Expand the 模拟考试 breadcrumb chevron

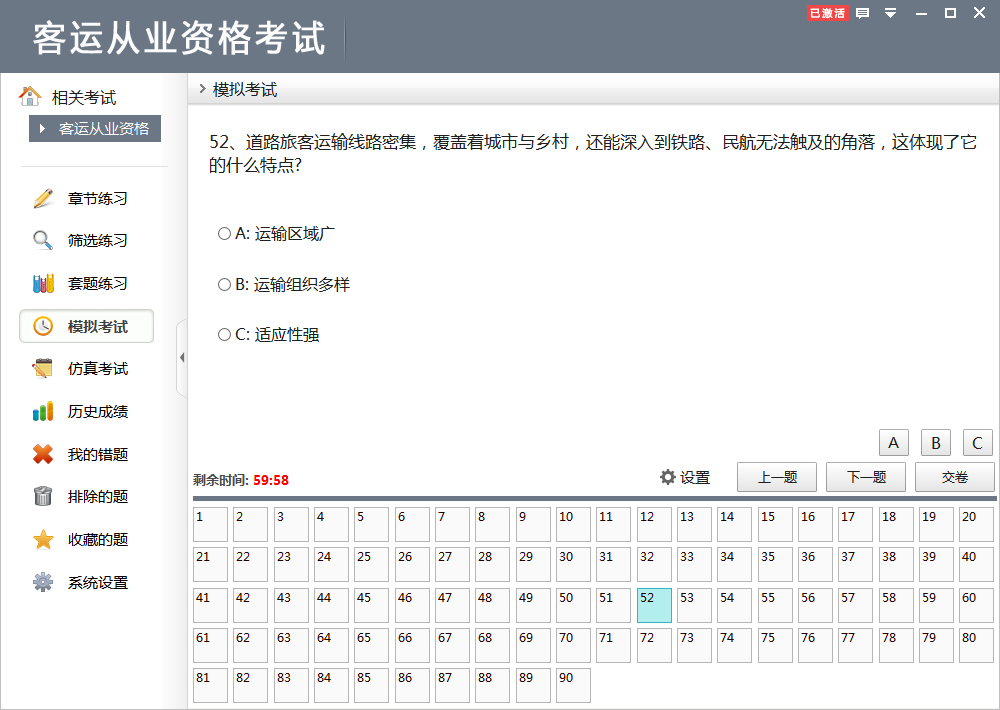(201, 88)
